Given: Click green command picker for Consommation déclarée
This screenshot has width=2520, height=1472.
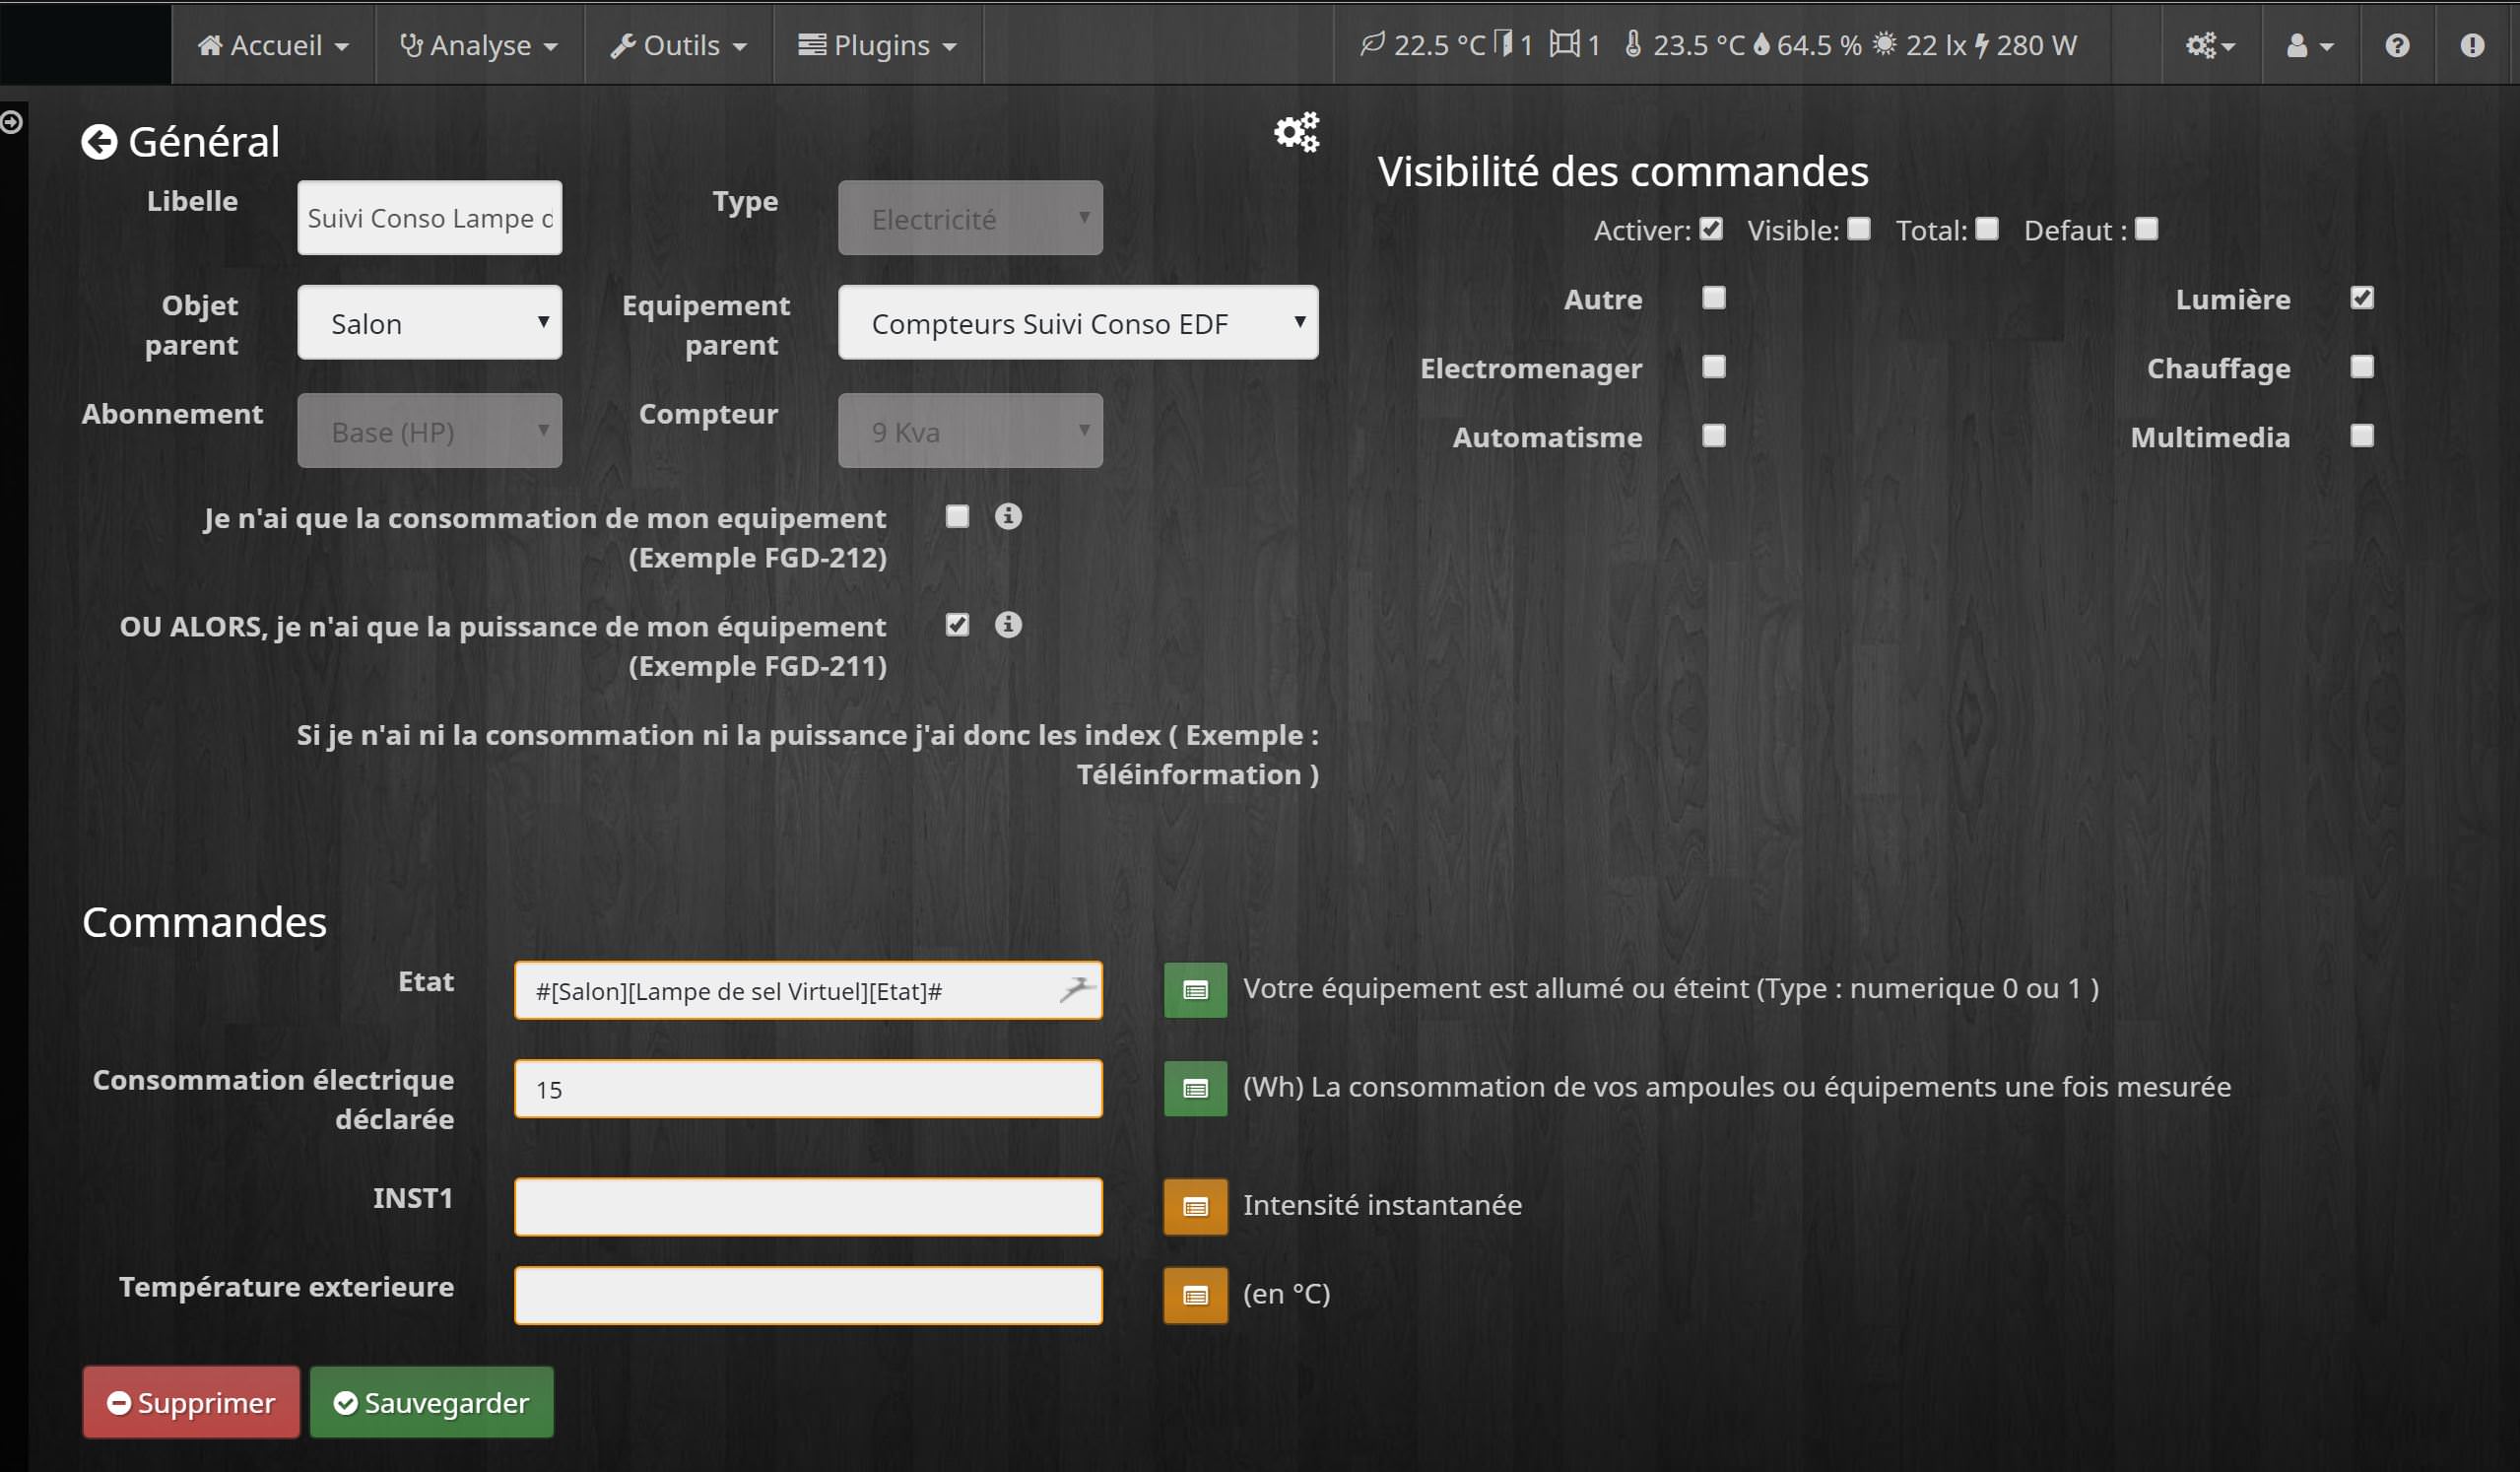Looking at the screenshot, I should tap(1195, 1088).
